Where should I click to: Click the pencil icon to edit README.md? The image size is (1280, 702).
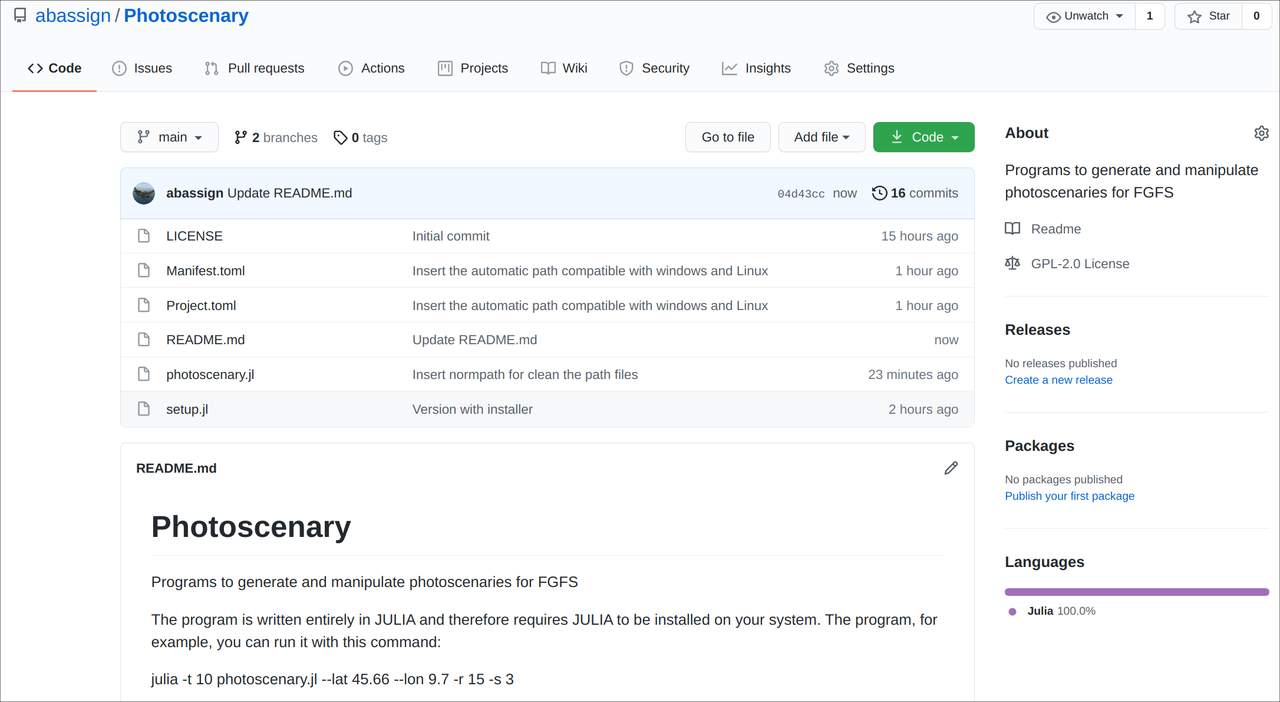(951, 468)
